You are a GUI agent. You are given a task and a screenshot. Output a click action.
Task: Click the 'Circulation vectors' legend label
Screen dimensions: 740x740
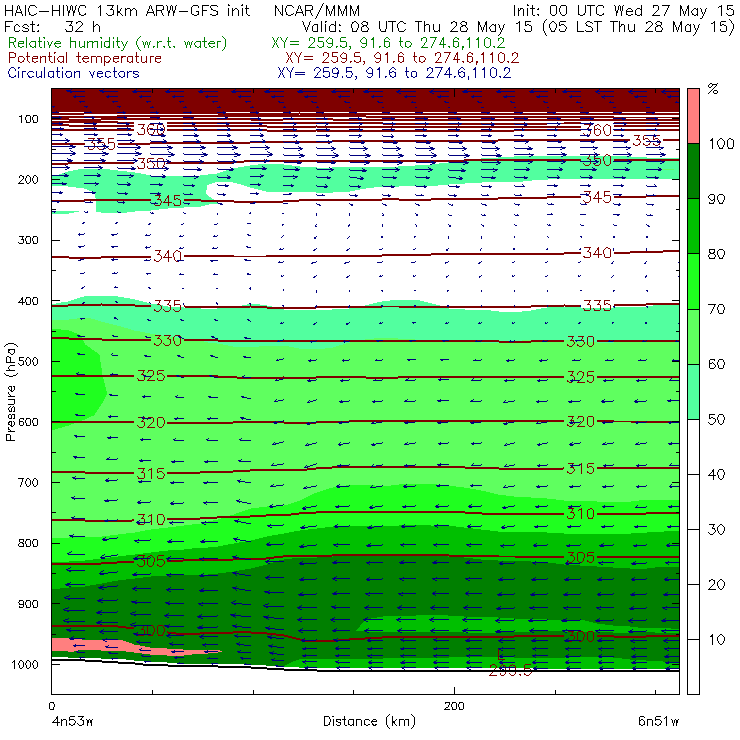pos(73,73)
